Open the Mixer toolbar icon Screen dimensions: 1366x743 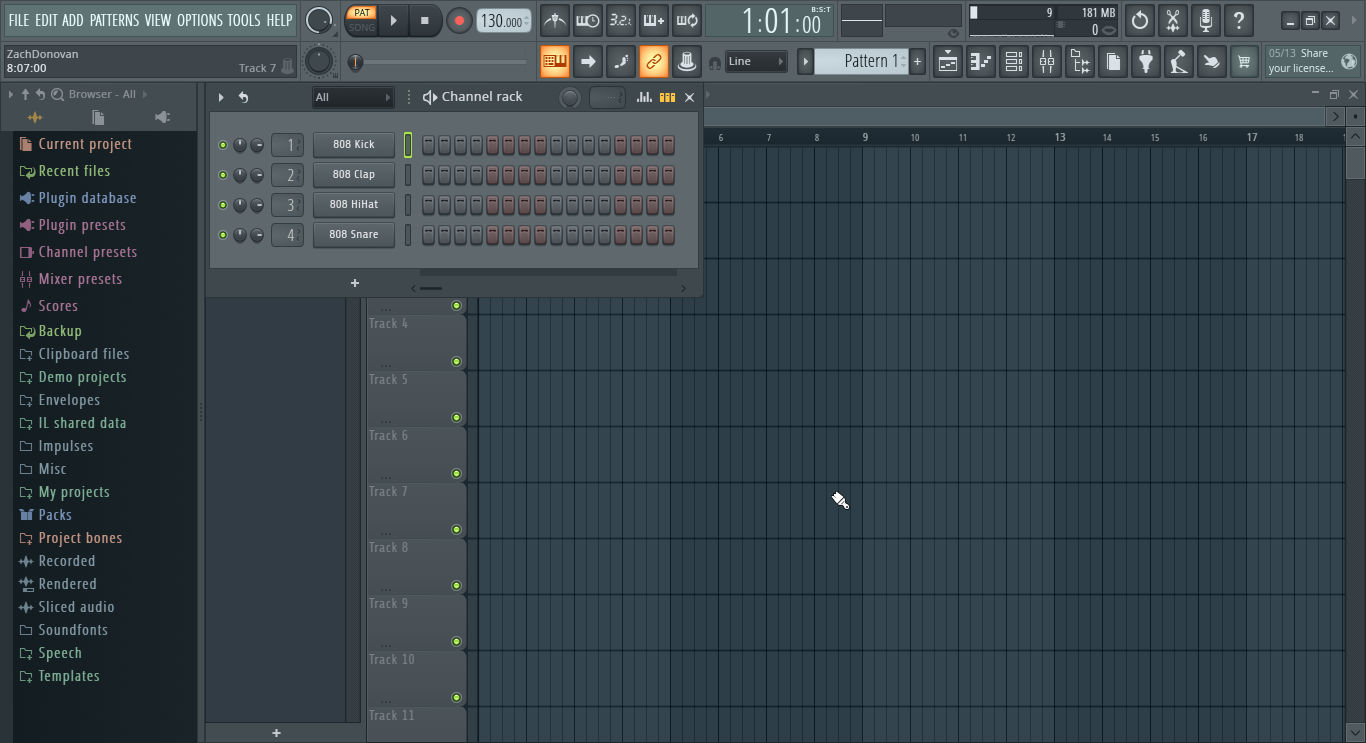(1047, 62)
